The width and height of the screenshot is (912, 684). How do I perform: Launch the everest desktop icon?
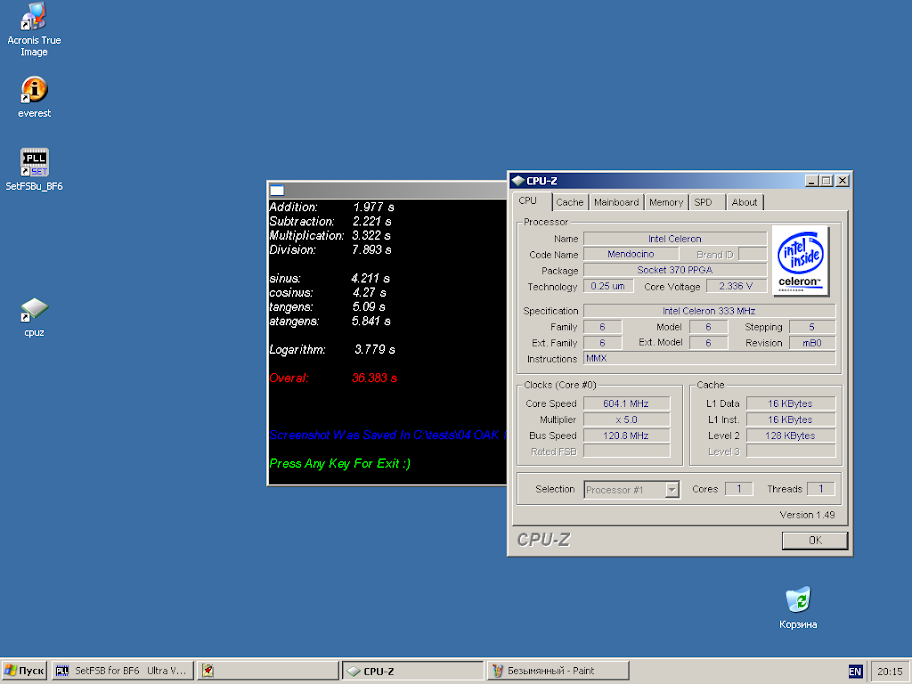(34, 97)
